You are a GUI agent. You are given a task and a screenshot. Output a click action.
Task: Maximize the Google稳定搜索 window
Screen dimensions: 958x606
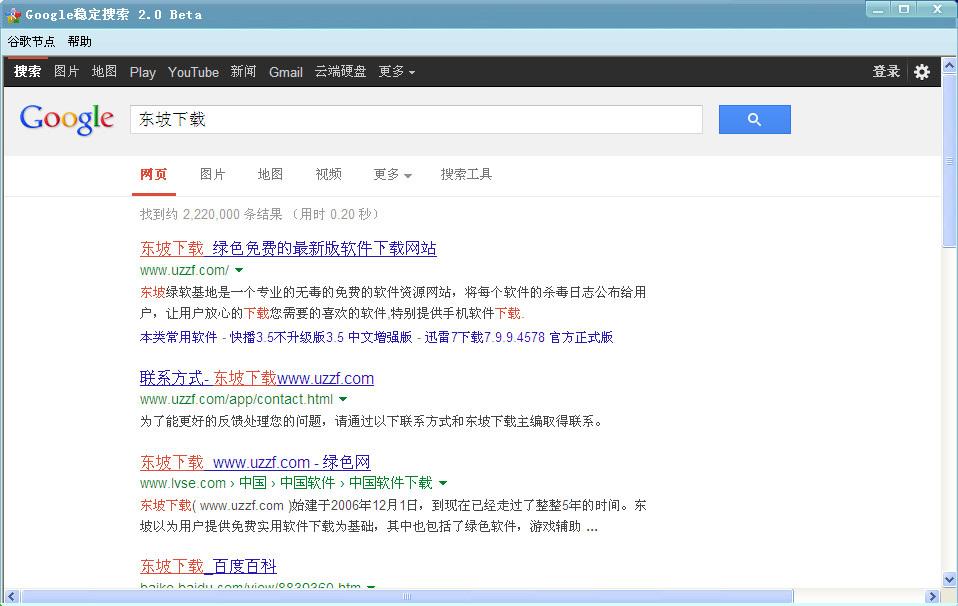click(904, 9)
